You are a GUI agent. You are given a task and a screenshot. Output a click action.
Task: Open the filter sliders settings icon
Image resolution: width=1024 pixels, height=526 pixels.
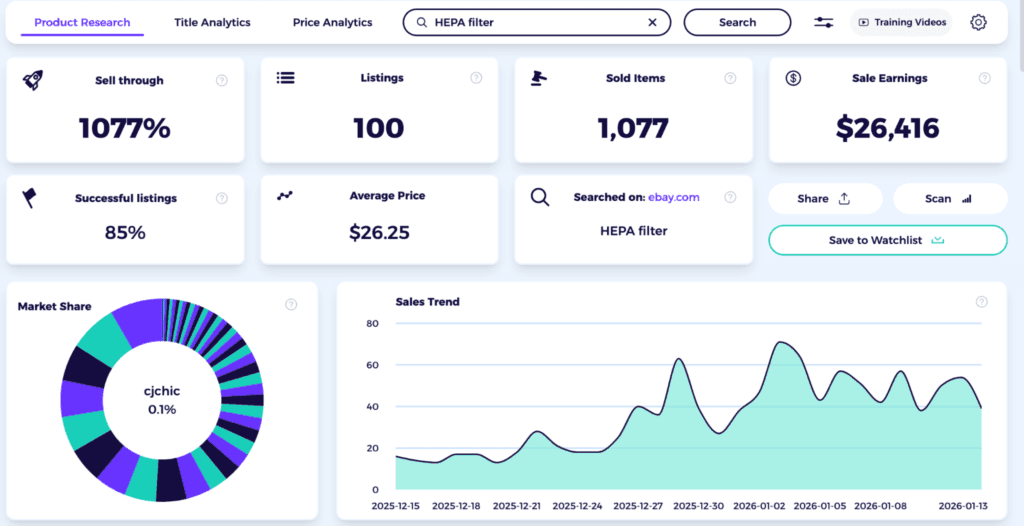(x=823, y=22)
